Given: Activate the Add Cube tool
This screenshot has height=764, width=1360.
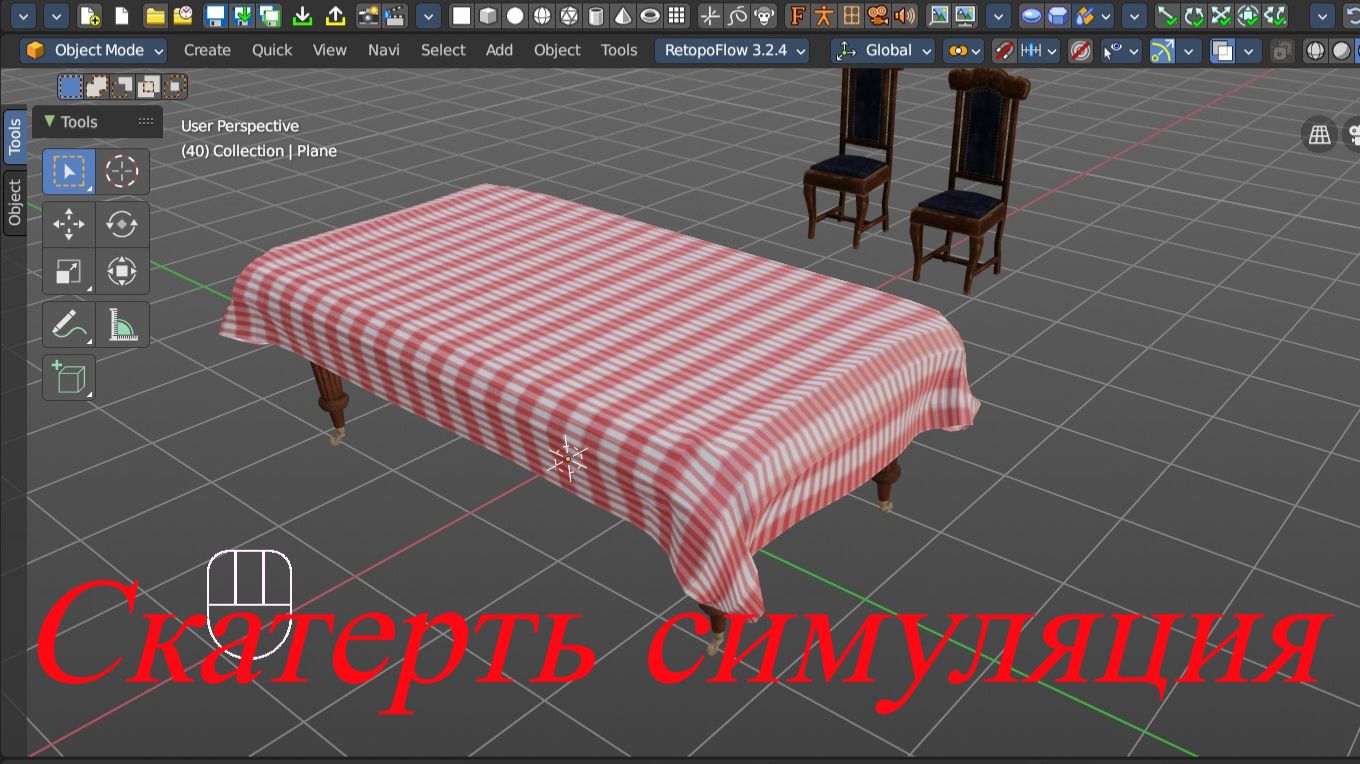Looking at the screenshot, I should tap(68, 377).
